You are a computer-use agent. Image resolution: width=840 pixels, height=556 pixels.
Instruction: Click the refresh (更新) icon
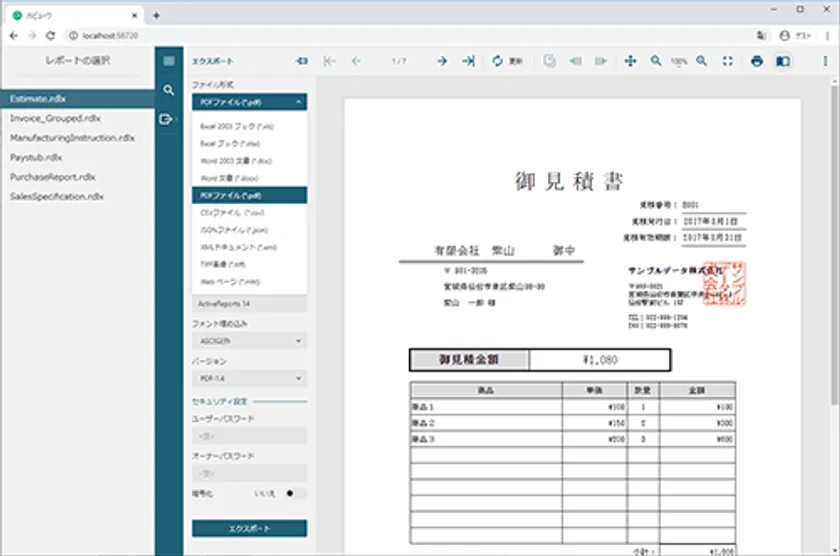(x=498, y=61)
